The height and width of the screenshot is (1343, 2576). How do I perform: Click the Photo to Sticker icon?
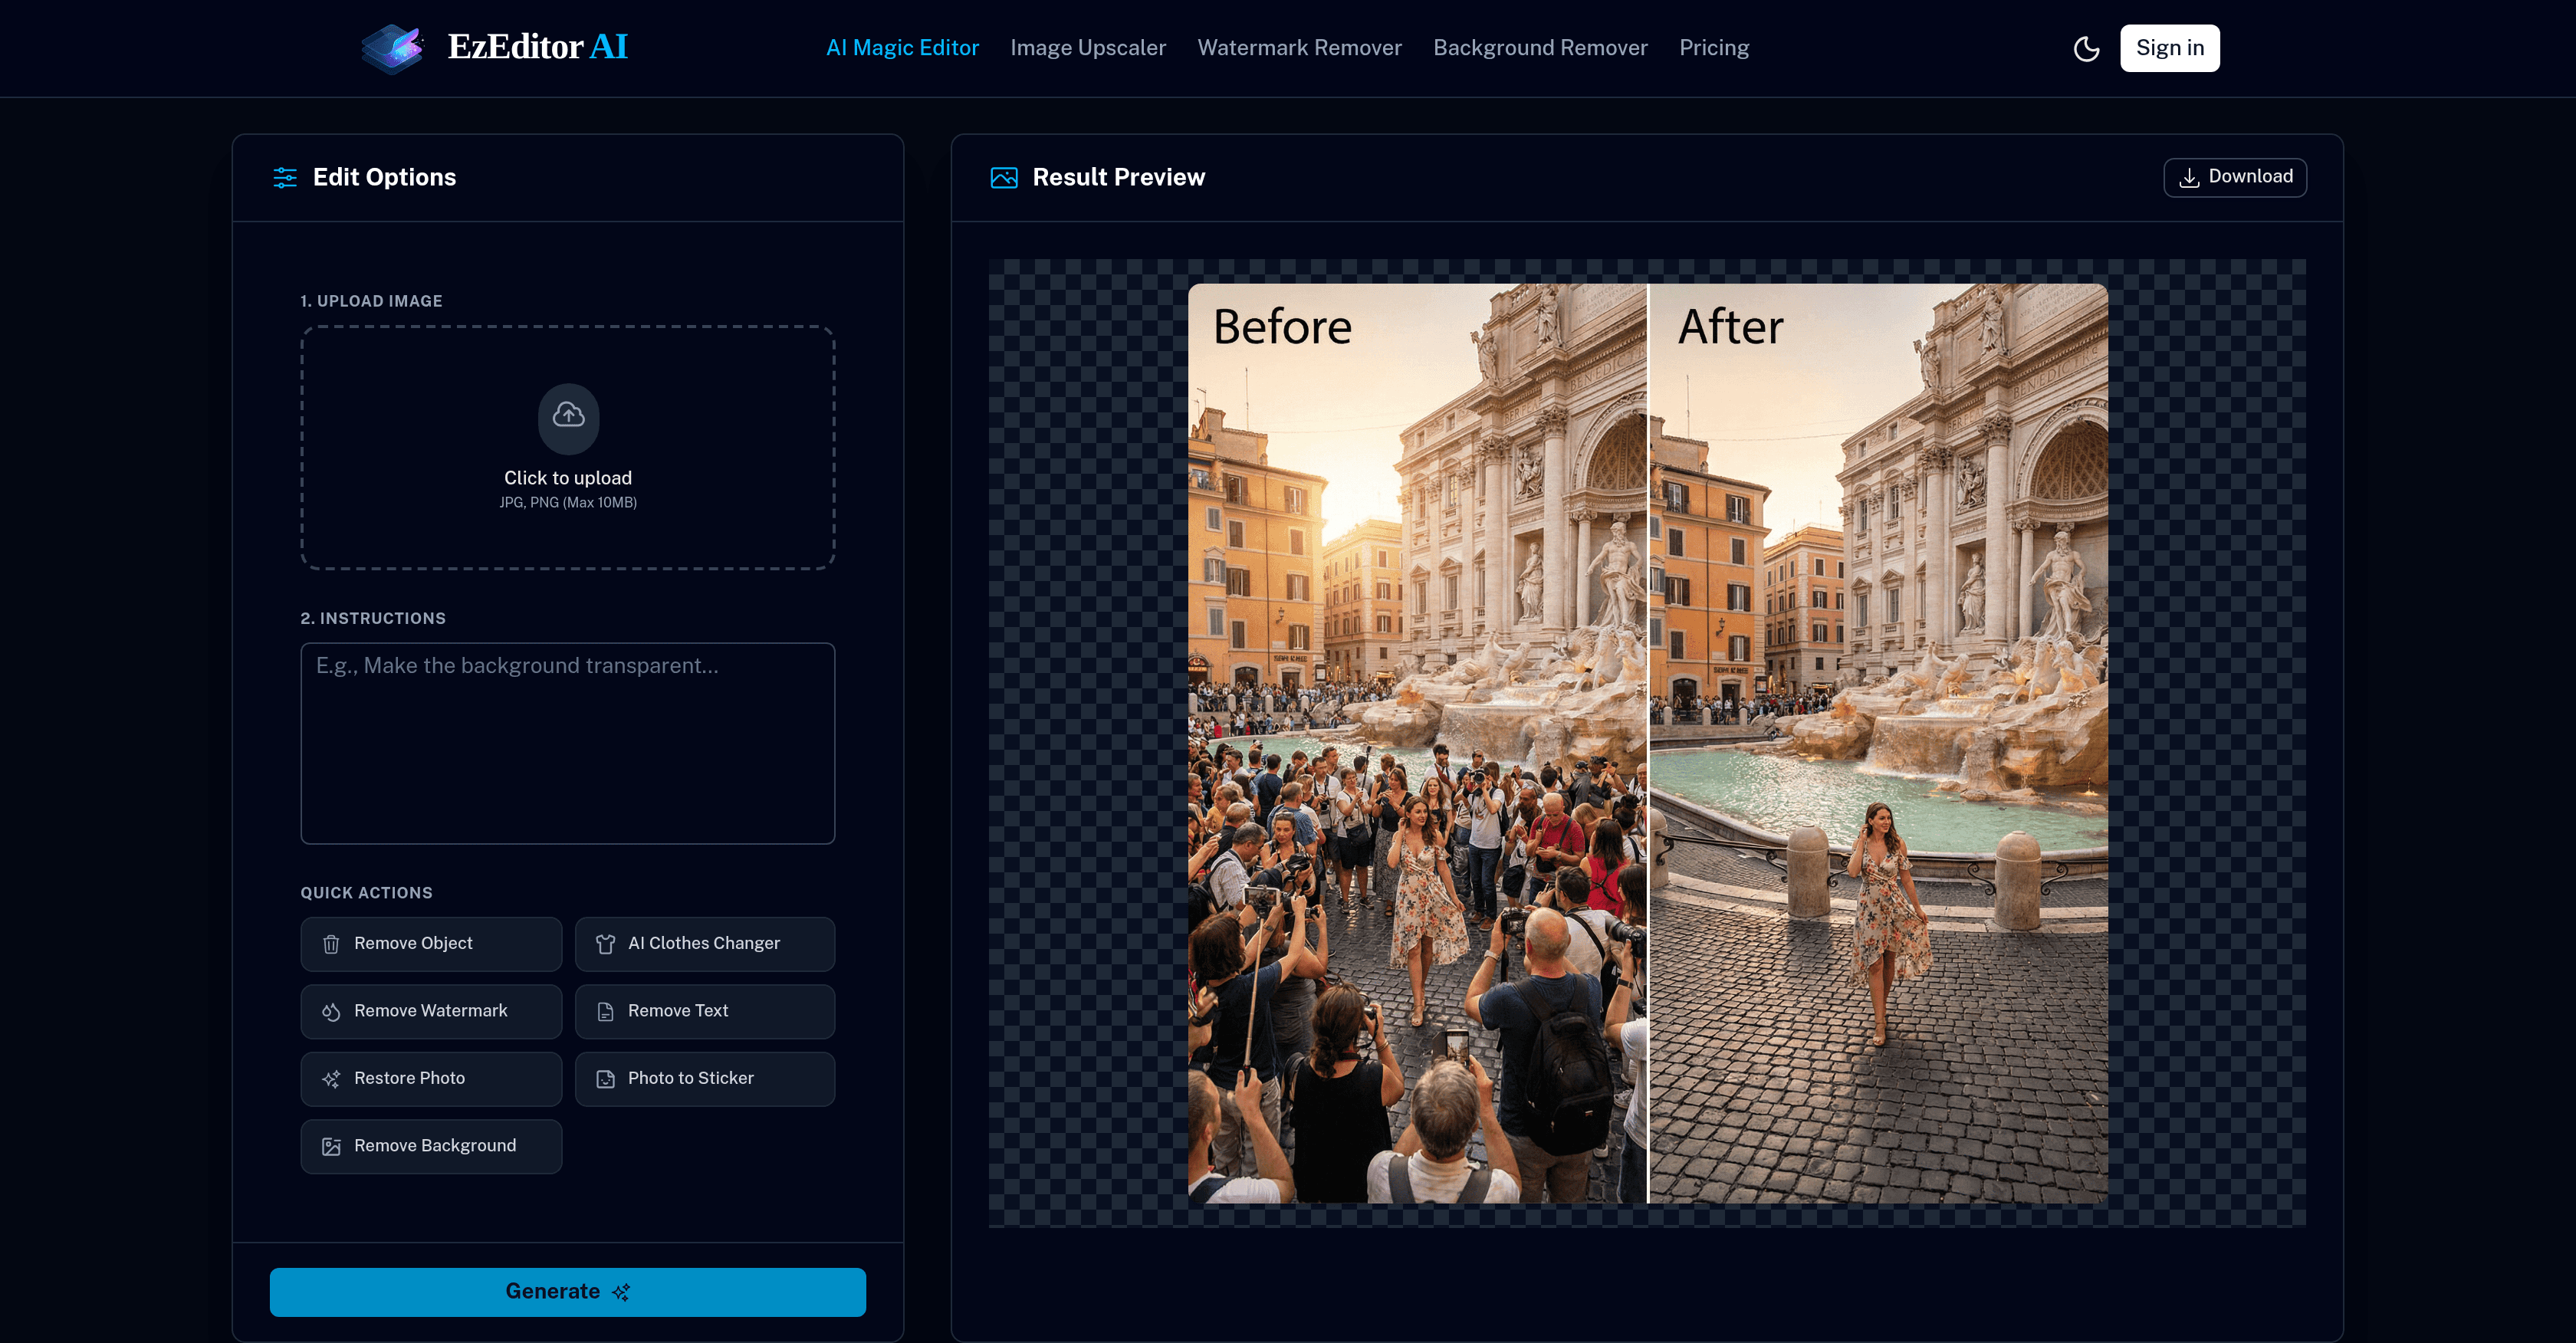[606, 1078]
